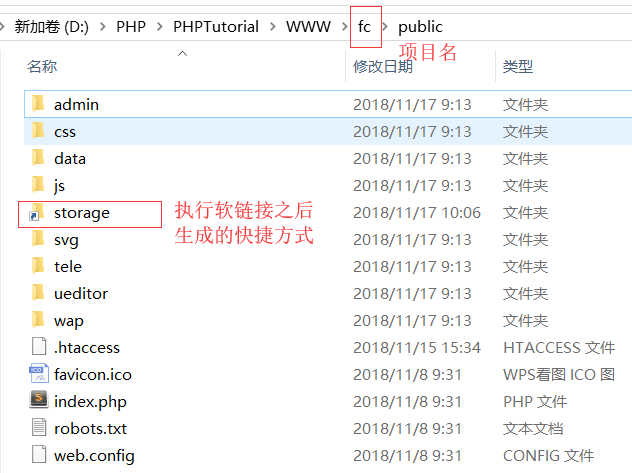632x473 pixels.
Task: Select the ueditor folder name
Action: pyautogui.click(x=81, y=294)
